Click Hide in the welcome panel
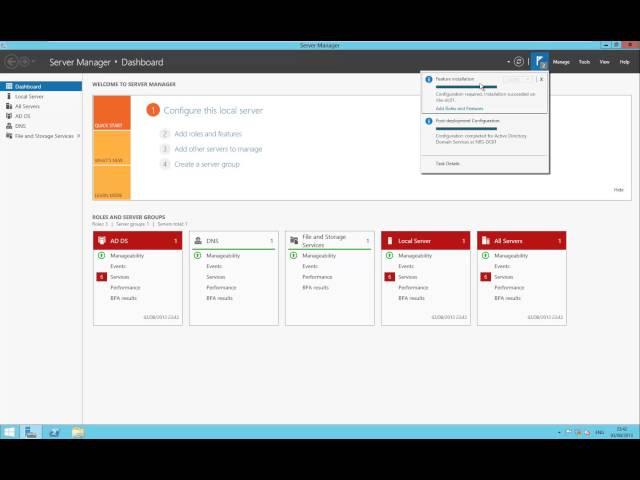640x480 pixels. coord(618,190)
